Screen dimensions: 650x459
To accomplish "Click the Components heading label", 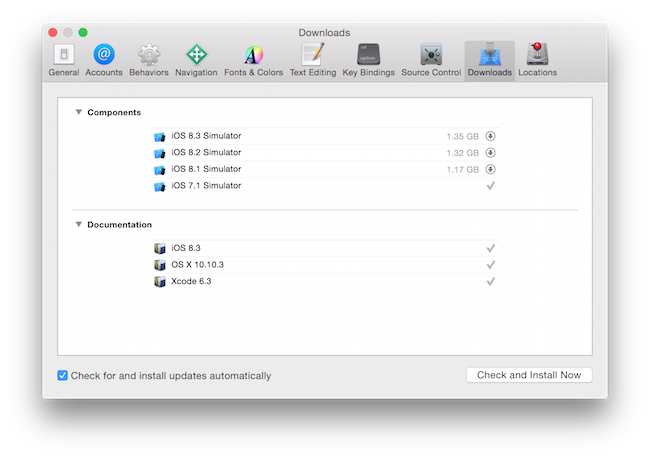I will (x=114, y=112).
